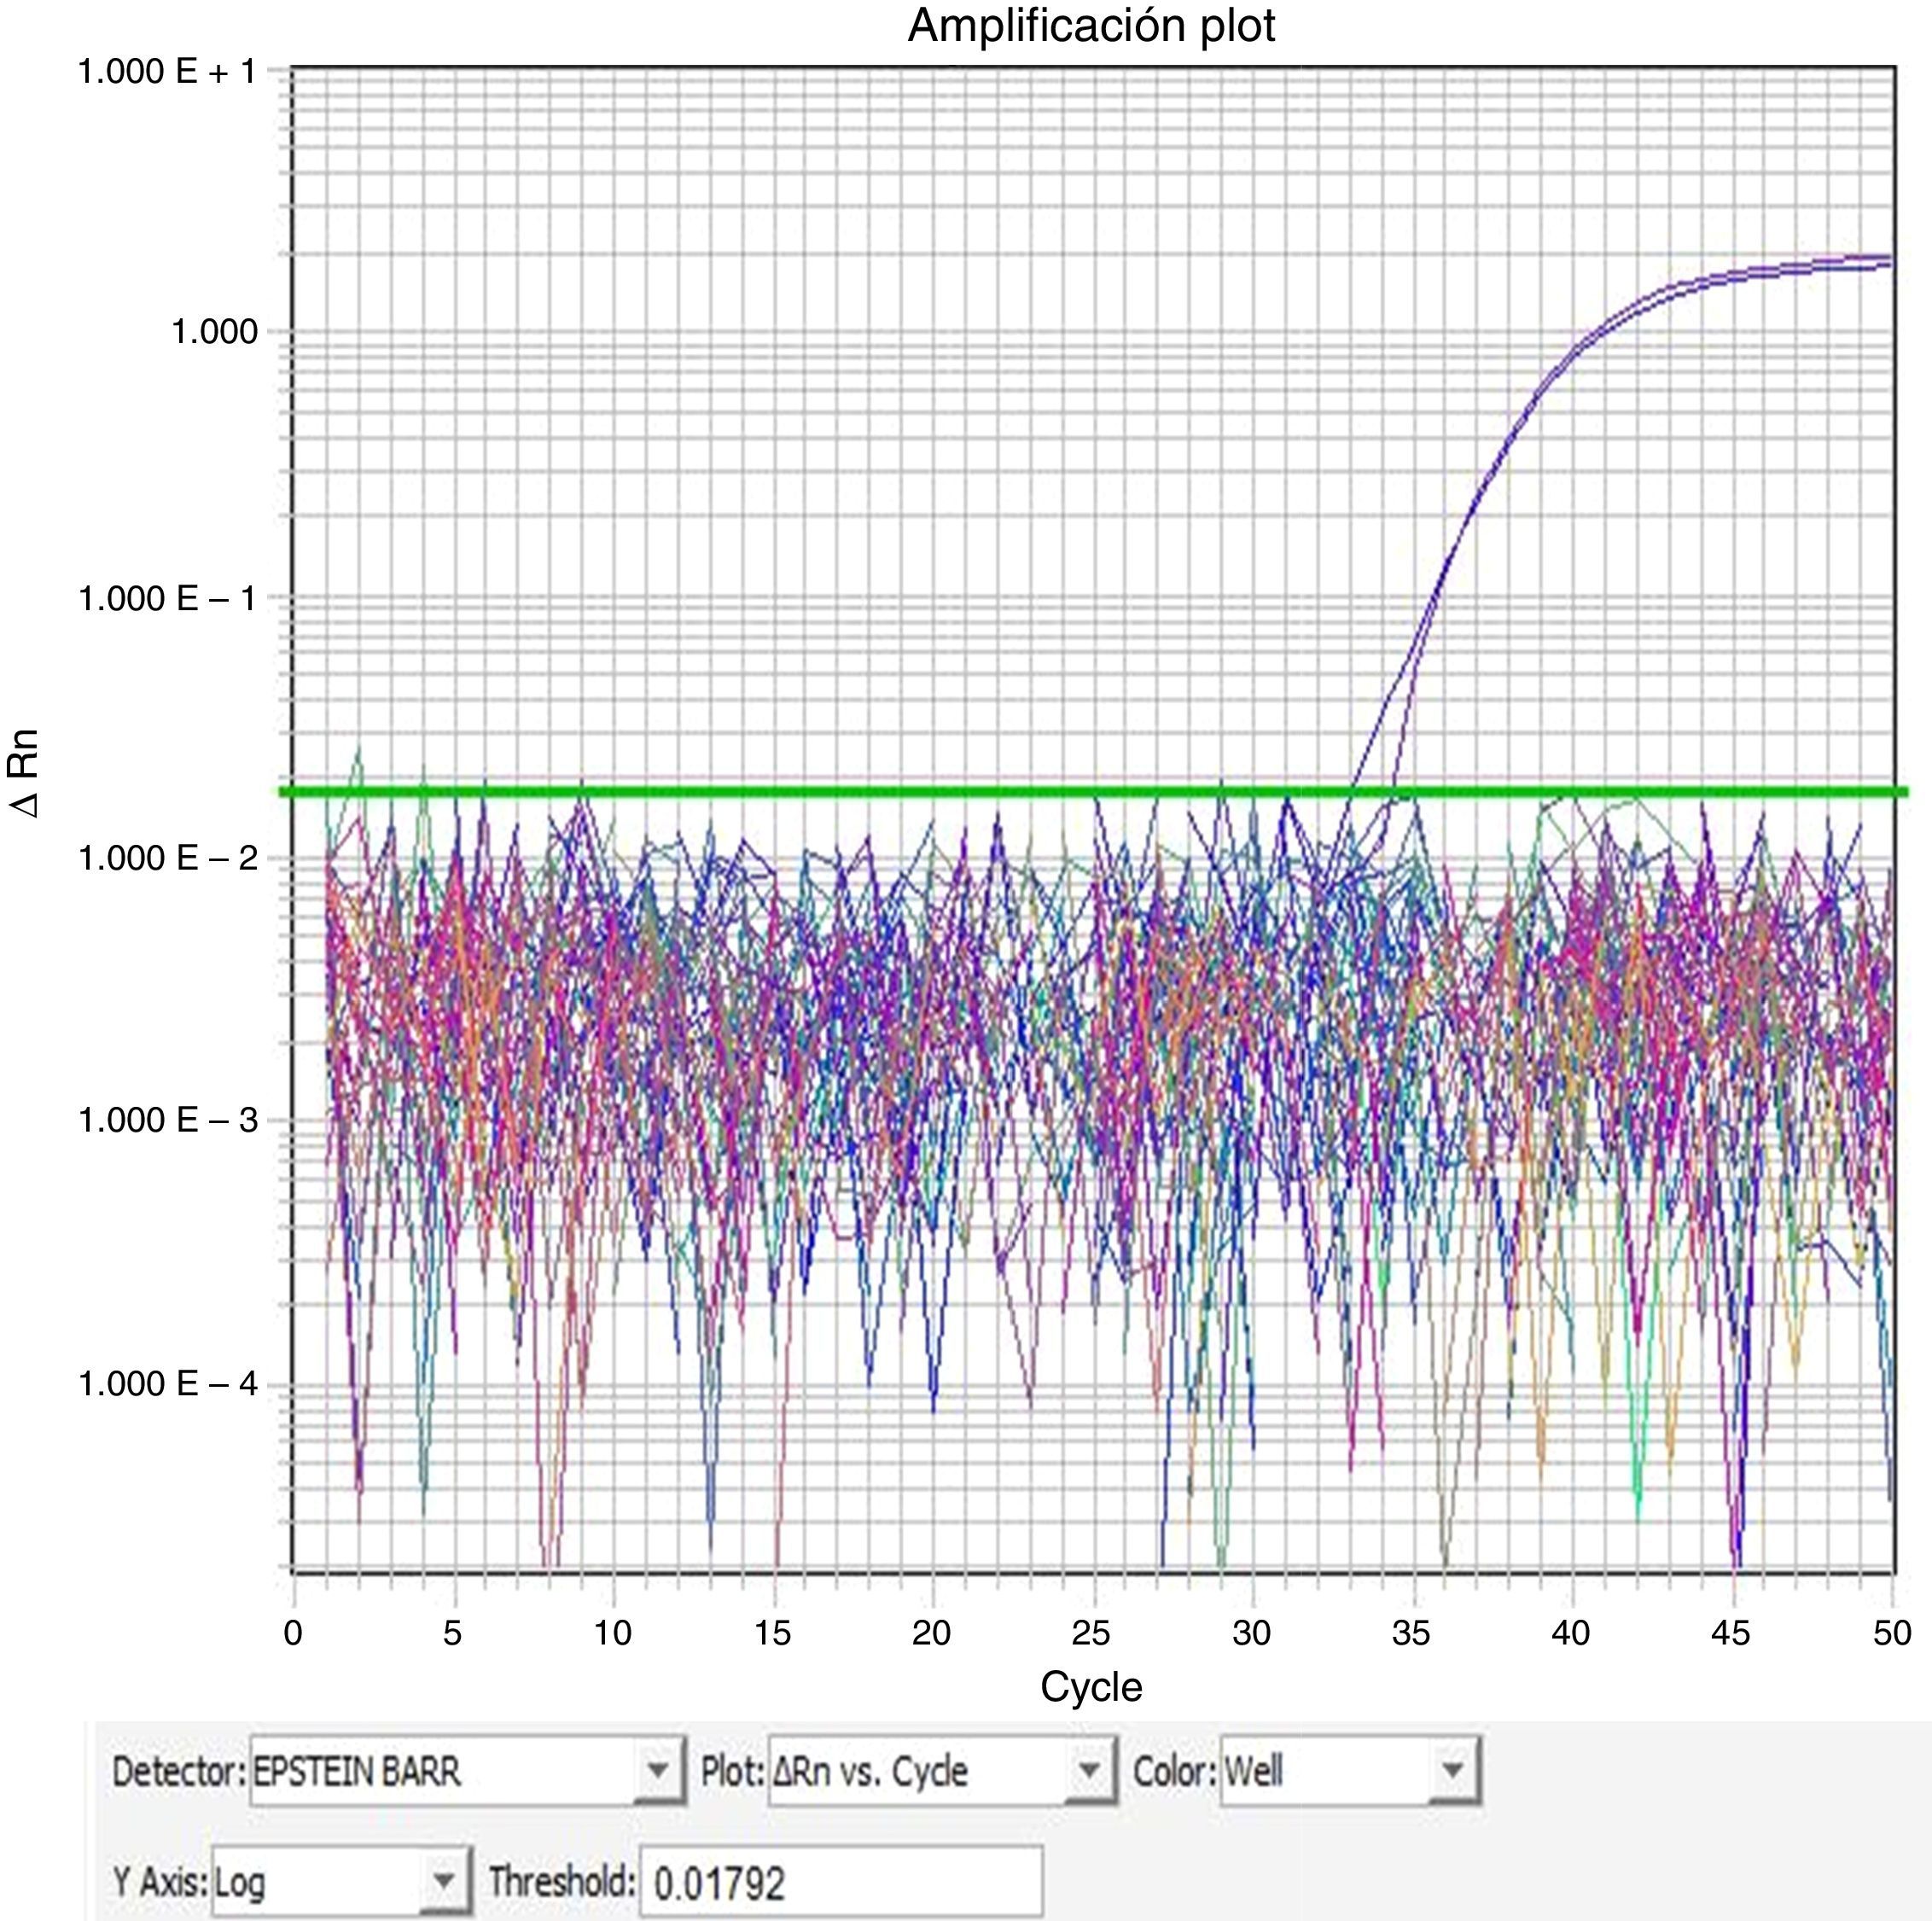Click the 1.000 E – 2 y-axis tick label
1932x1921 pixels.
[x=167, y=858]
